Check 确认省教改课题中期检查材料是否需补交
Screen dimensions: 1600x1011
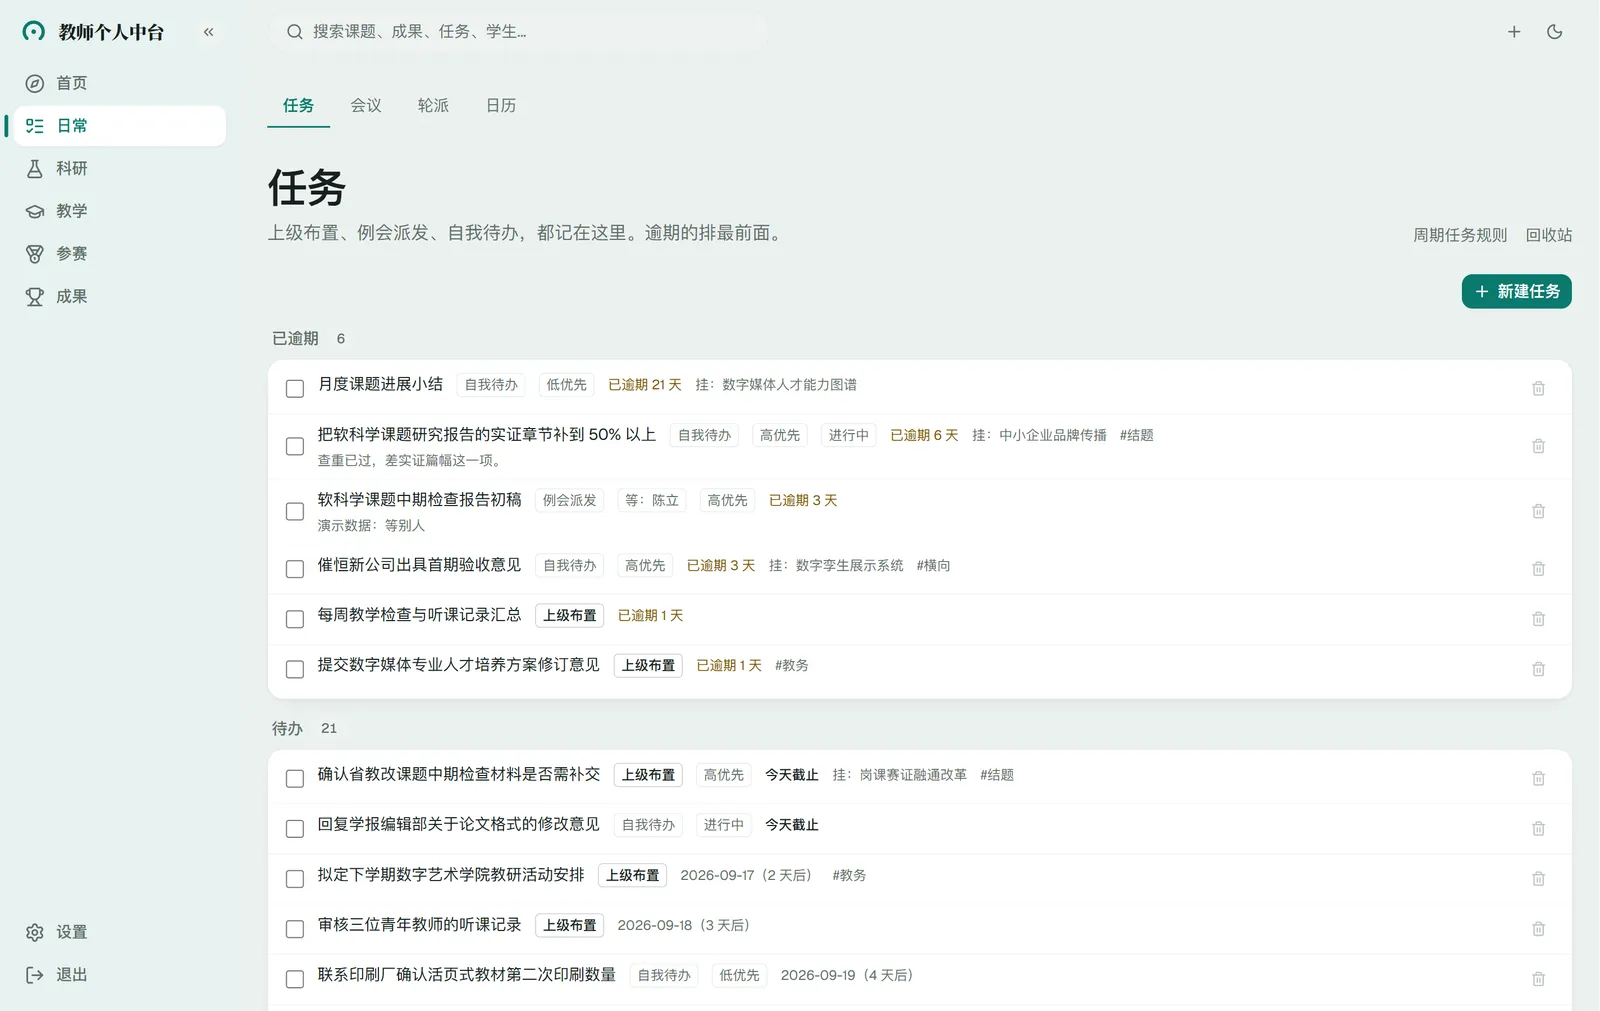point(295,779)
